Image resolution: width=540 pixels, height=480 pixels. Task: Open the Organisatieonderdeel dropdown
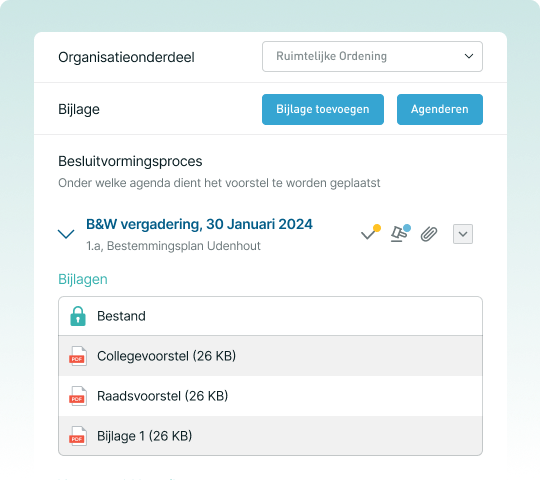click(x=372, y=56)
